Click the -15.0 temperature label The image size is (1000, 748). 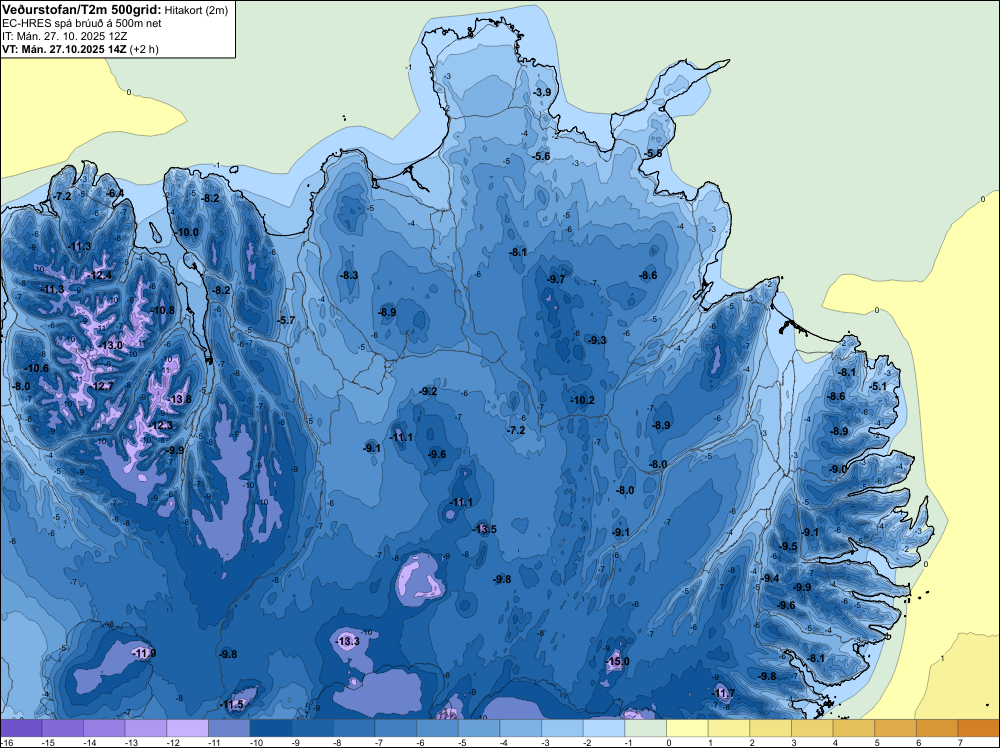click(617, 661)
